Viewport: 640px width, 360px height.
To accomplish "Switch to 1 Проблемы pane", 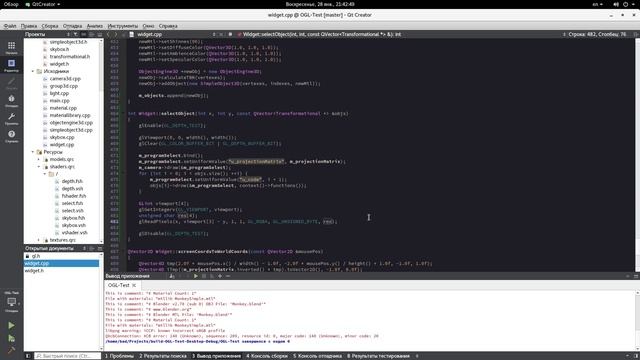I will click(120, 356).
